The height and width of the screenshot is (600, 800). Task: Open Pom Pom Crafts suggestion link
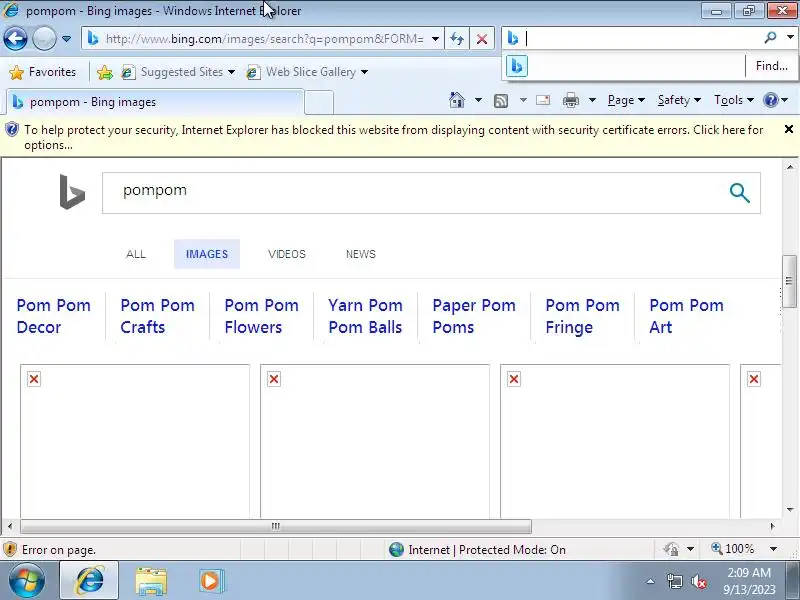pyautogui.click(x=158, y=316)
